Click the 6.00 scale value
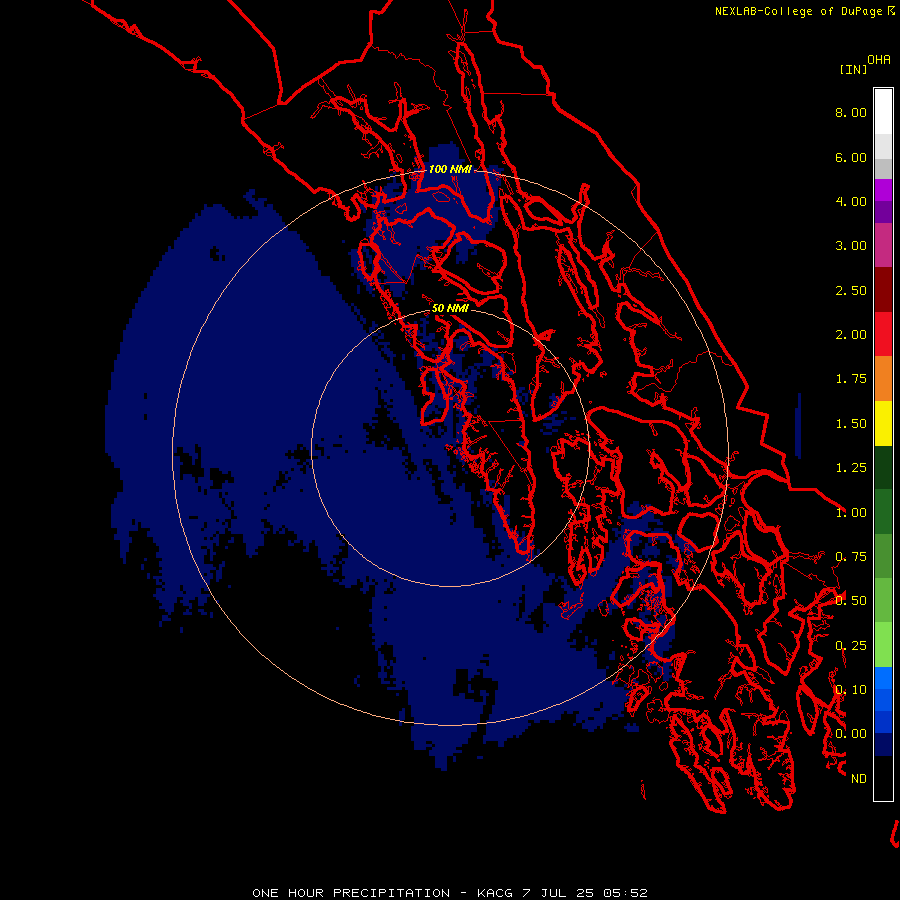 click(x=851, y=157)
